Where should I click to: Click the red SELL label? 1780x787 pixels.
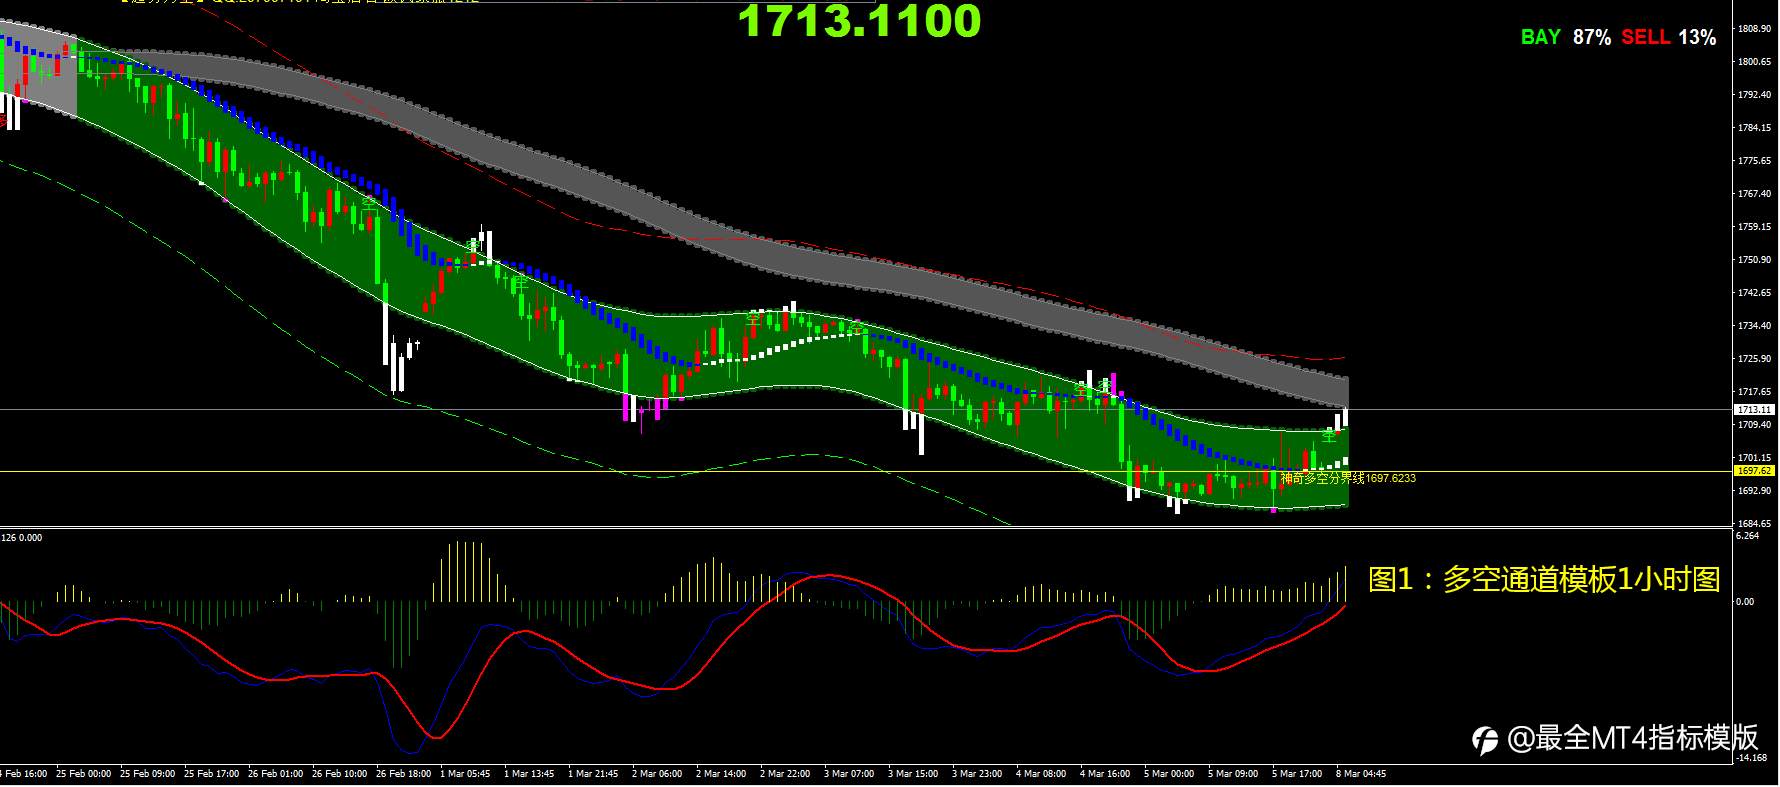[x=1646, y=37]
